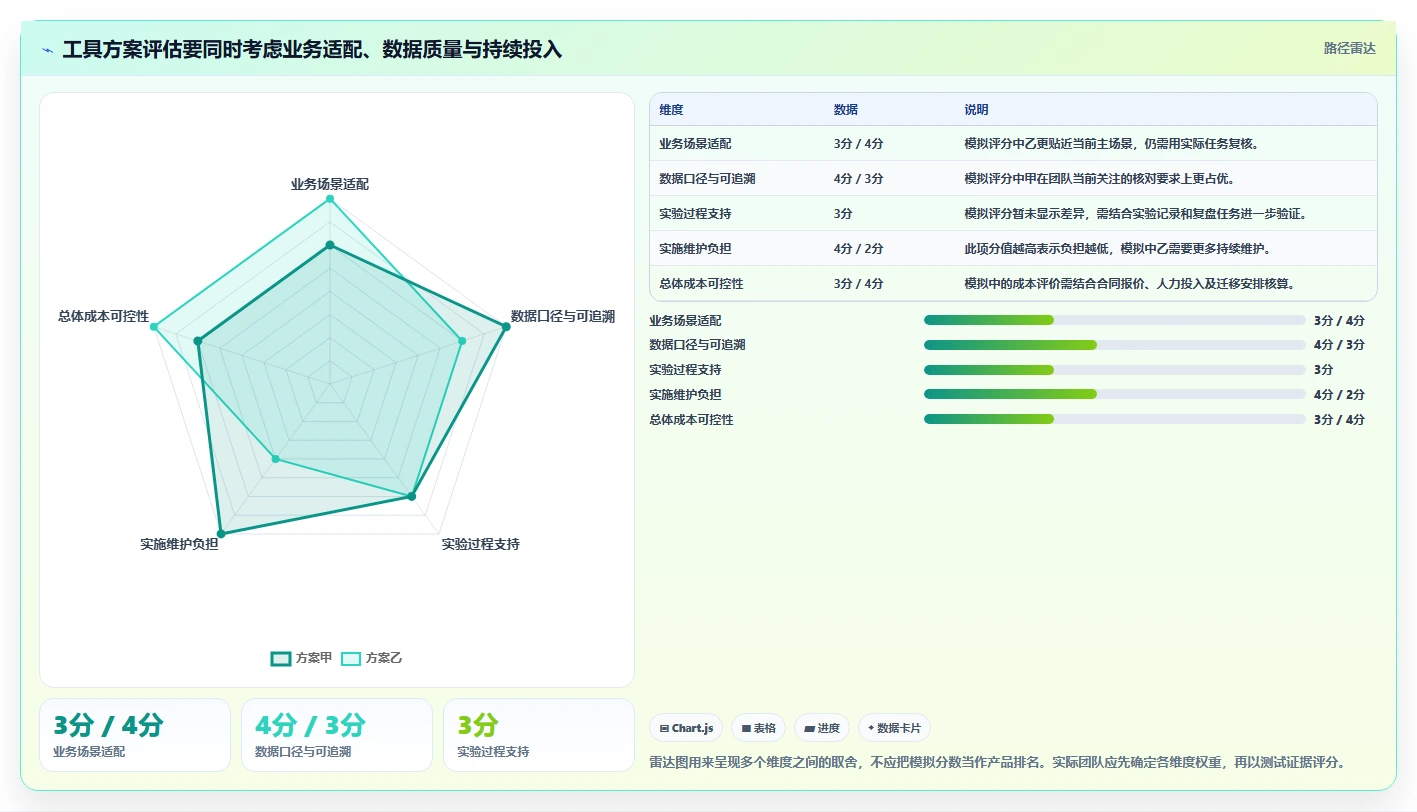Click the radar axis label 业务场景适配

click(330, 185)
